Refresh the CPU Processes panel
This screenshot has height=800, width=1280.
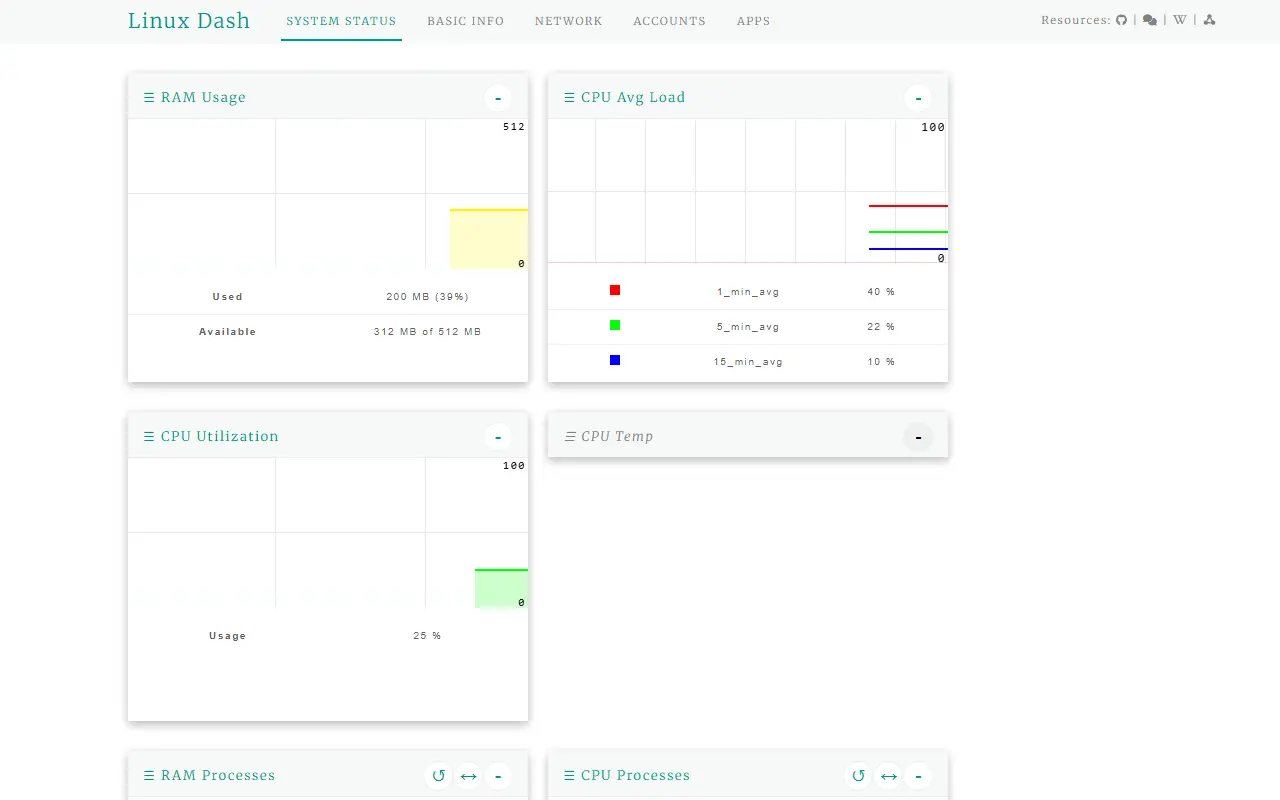pos(858,776)
